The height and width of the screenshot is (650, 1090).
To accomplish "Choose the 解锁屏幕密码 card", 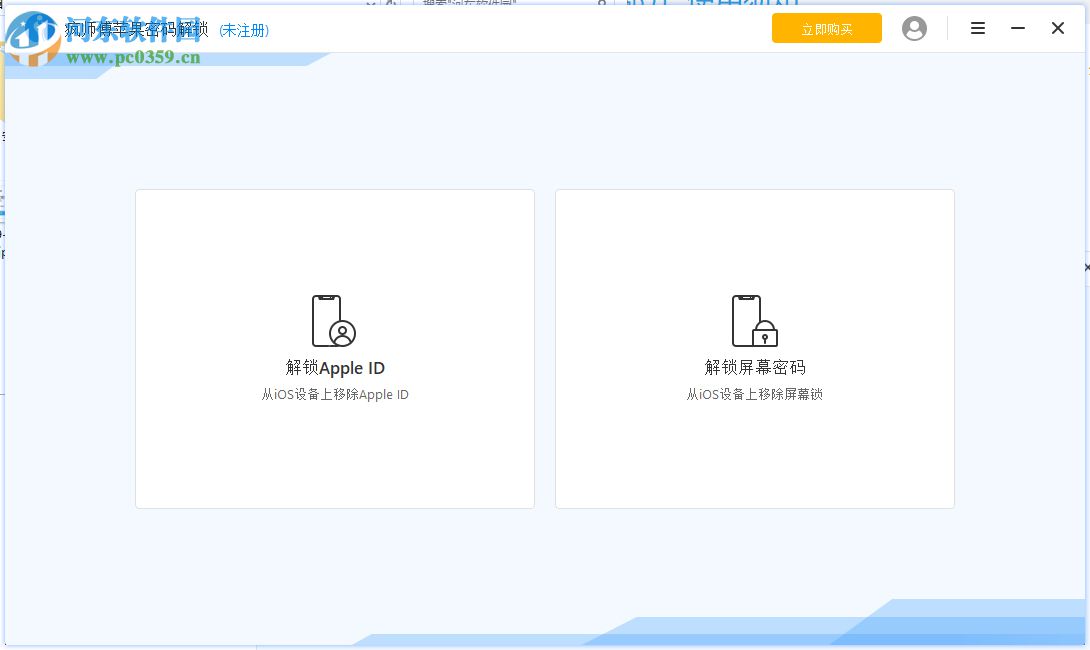I will 754,348.
